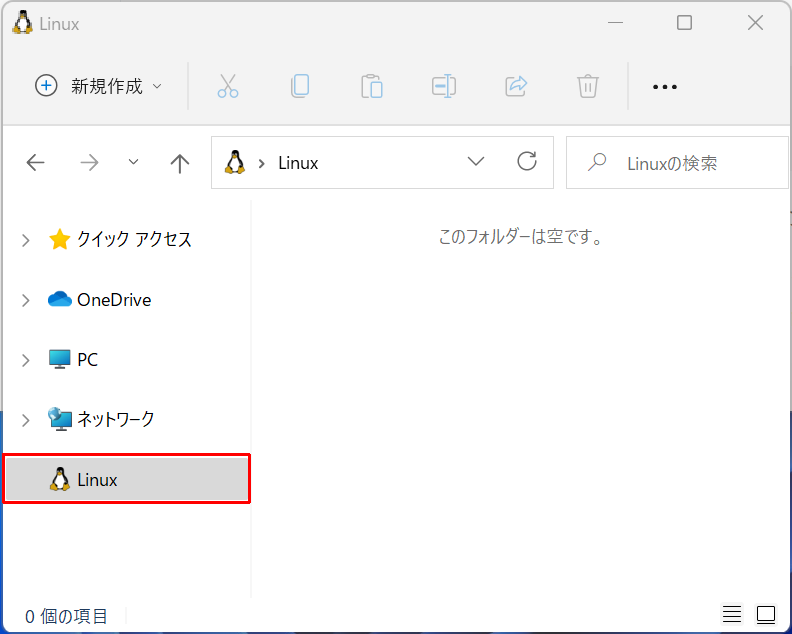The width and height of the screenshot is (792, 634).
Task: Click the Copy icon in toolbar
Action: click(300, 86)
